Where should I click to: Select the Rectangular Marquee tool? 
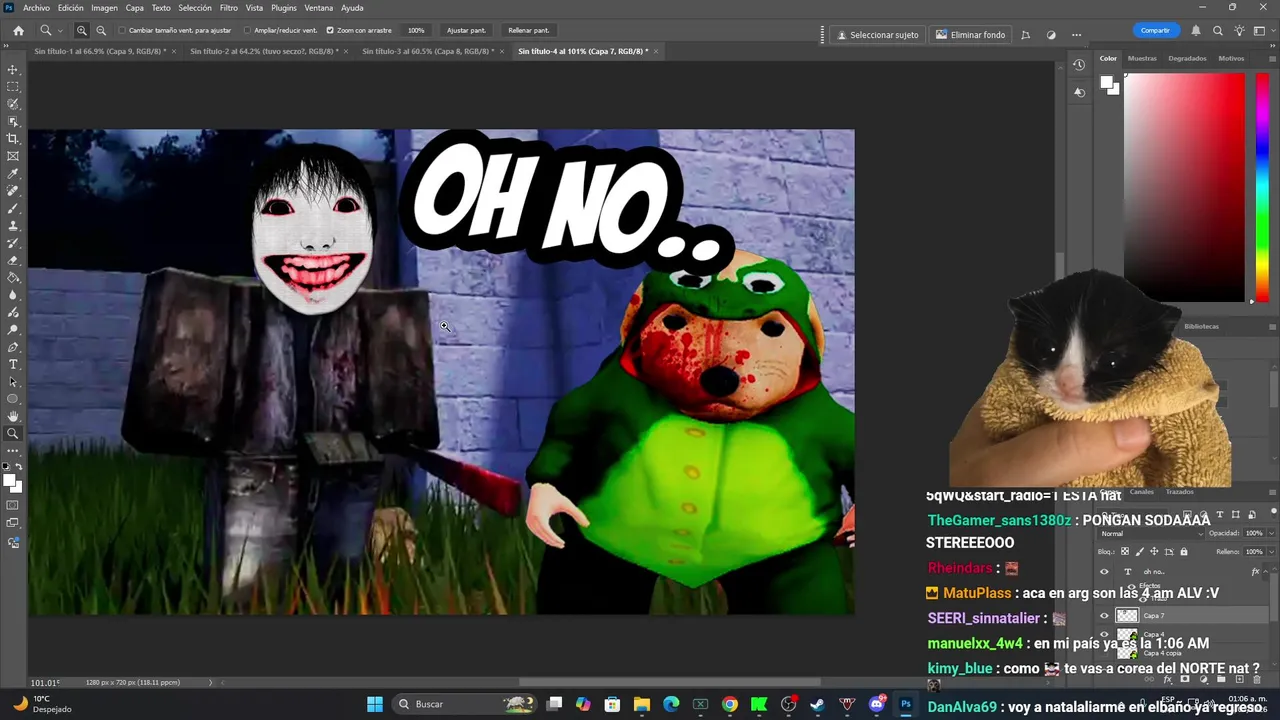click(13, 87)
